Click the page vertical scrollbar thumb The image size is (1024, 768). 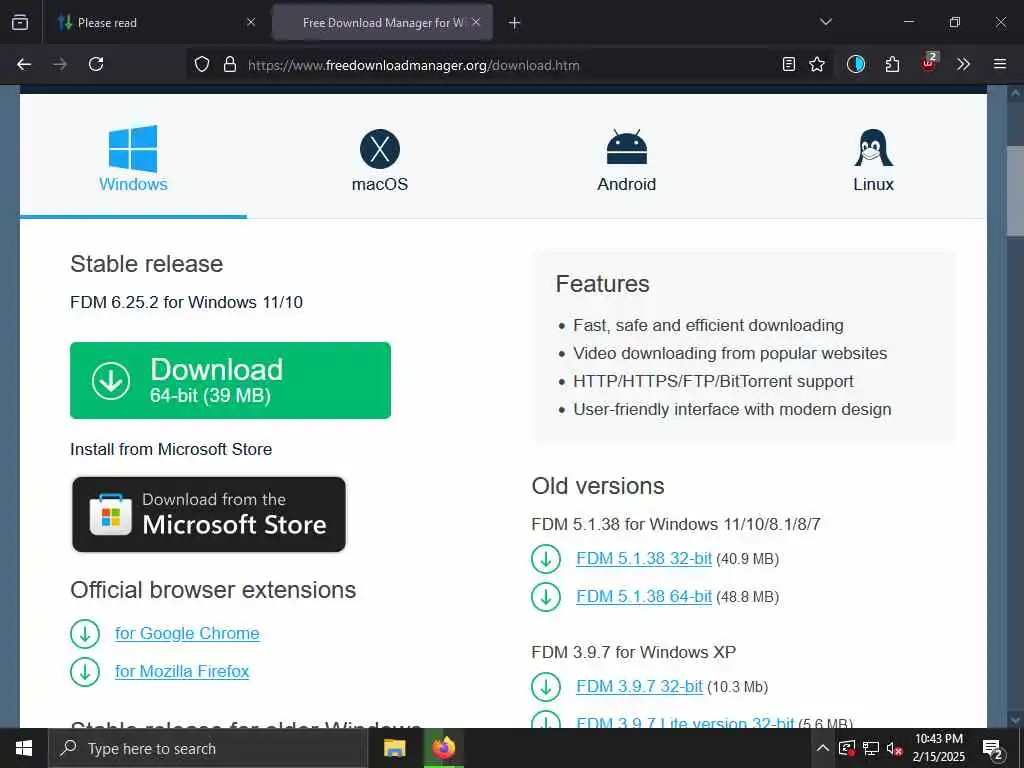tap(1015, 191)
